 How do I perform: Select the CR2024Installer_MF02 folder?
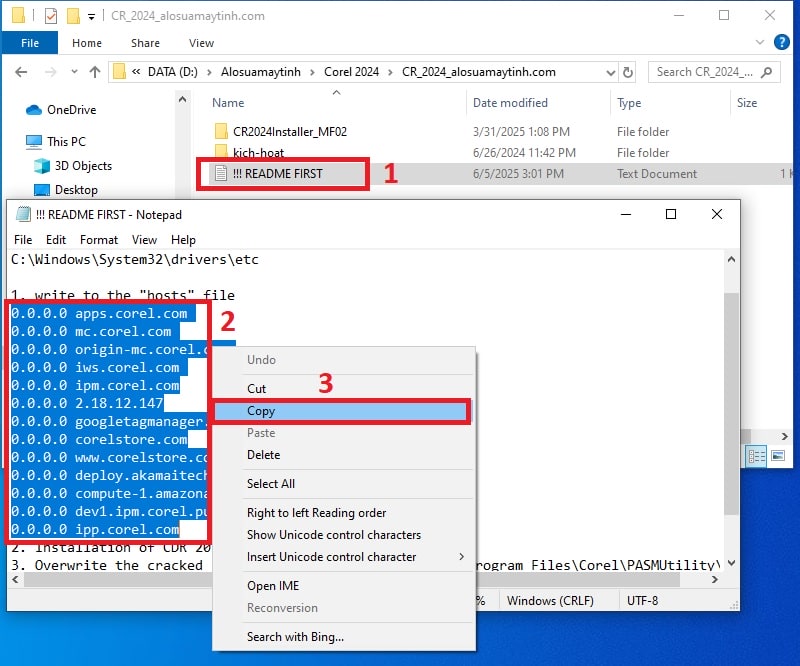290,132
